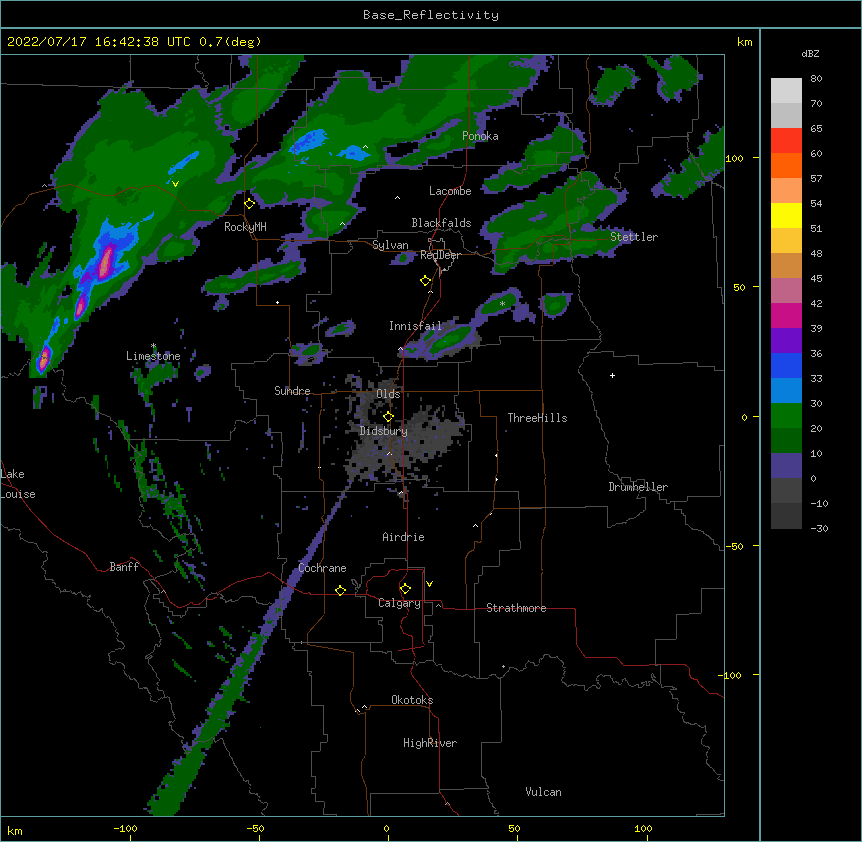Select the pink swatch between 45 and 42 dBZ

click(x=786, y=290)
